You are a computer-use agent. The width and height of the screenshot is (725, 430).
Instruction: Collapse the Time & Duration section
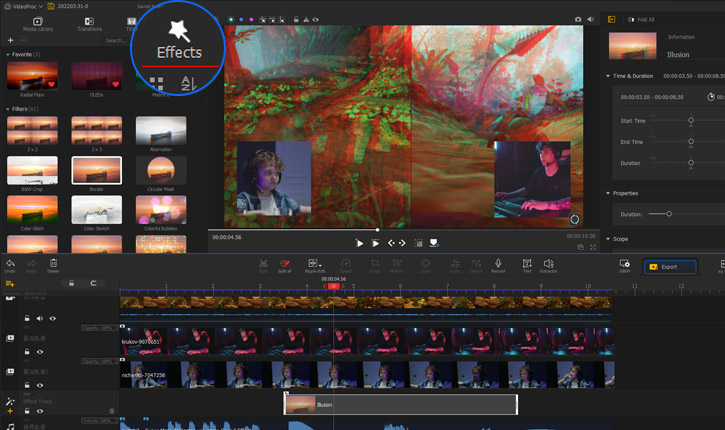click(608, 75)
